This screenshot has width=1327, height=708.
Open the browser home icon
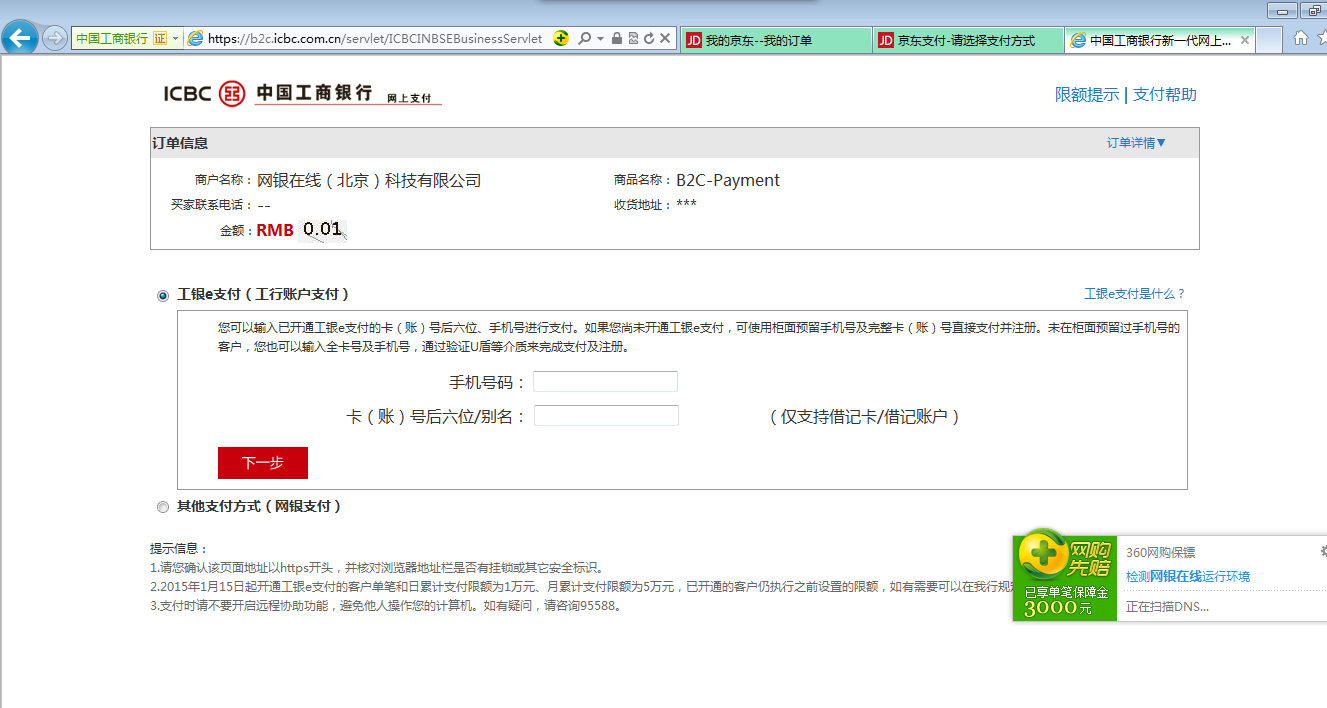point(1301,39)
